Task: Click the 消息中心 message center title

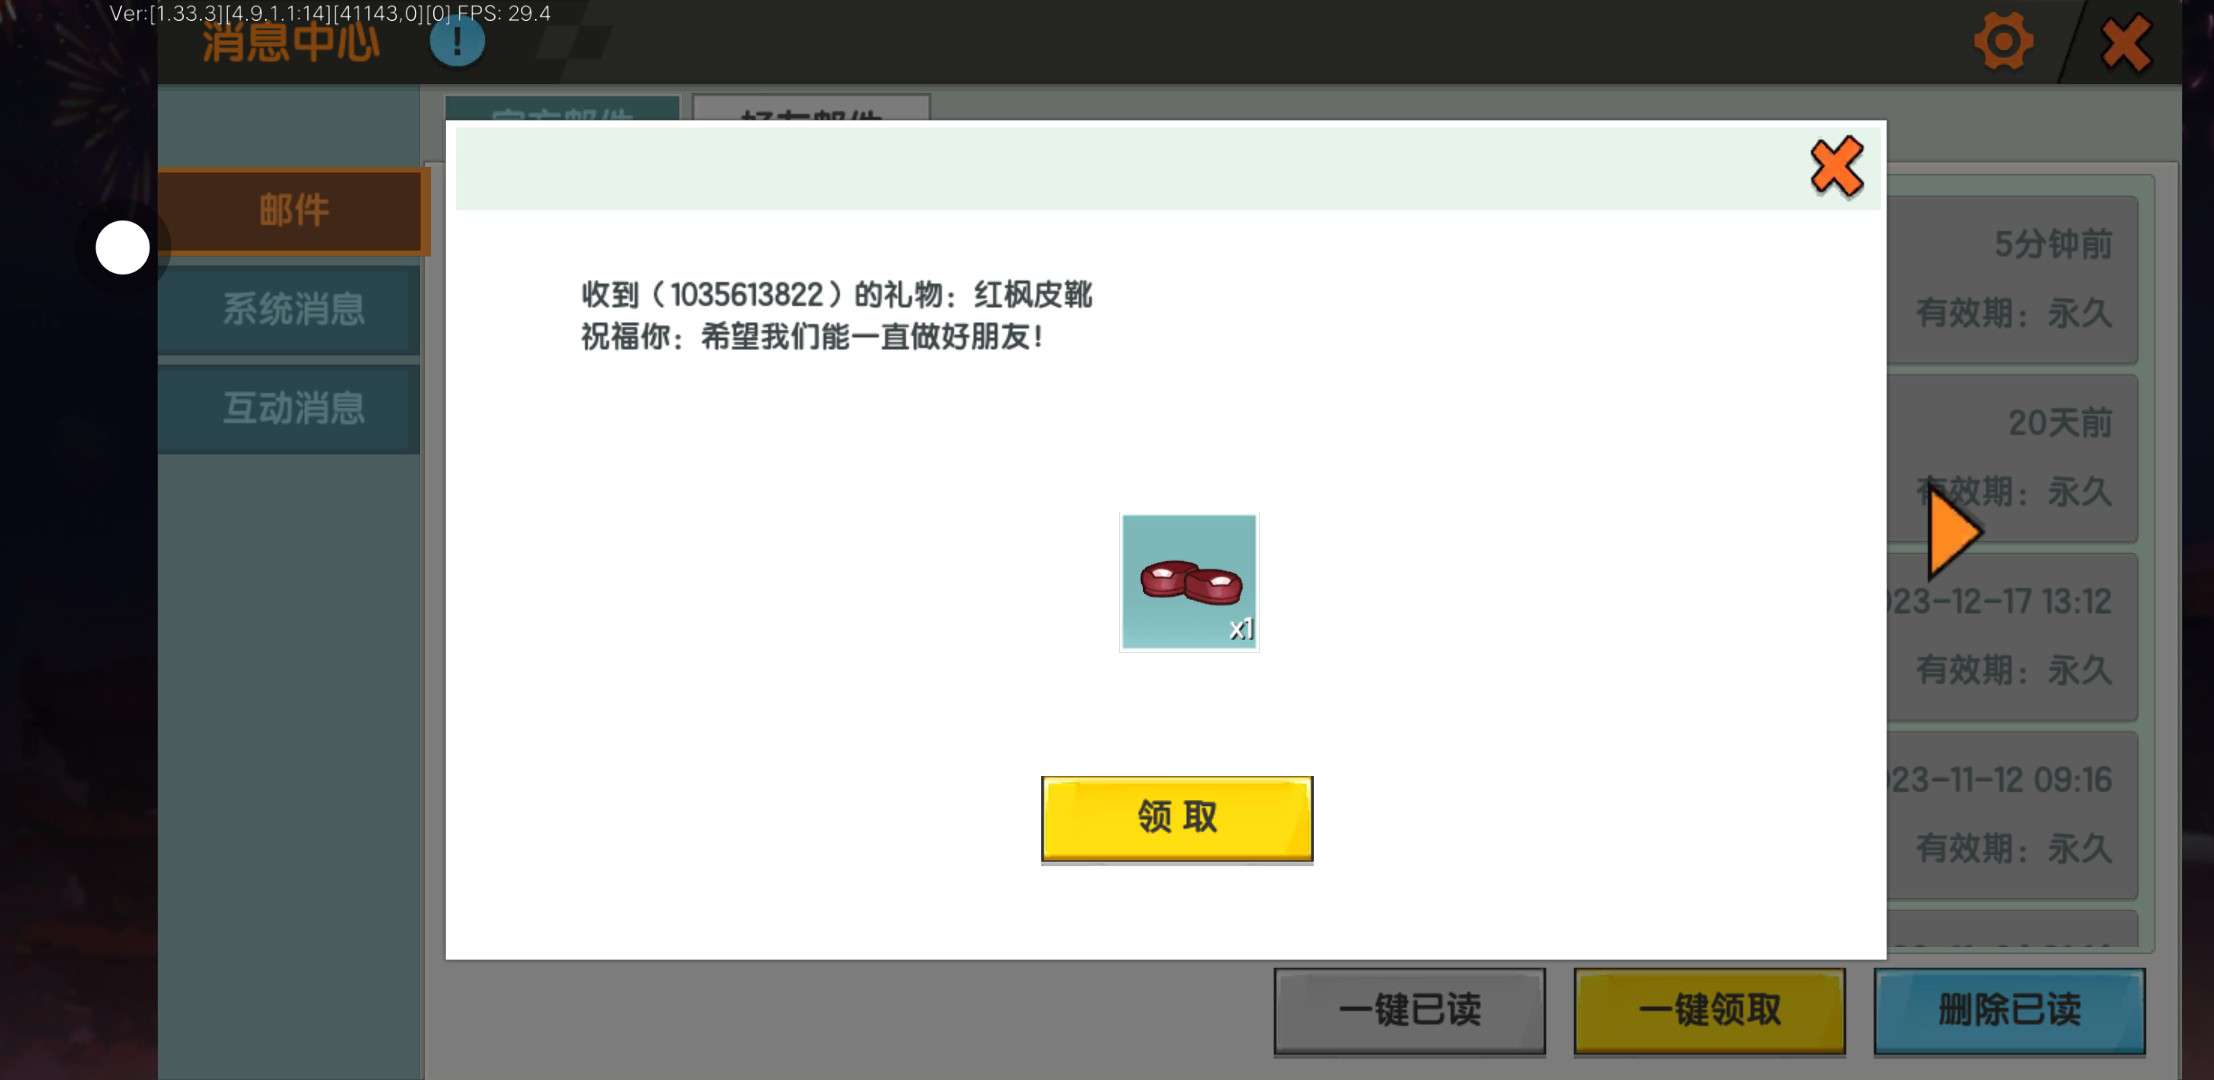Action: click(x=290, y=44)
